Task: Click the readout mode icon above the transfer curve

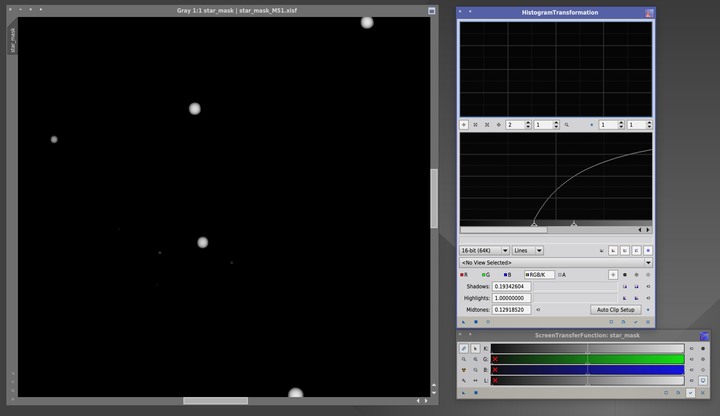Action: (464, 124)
